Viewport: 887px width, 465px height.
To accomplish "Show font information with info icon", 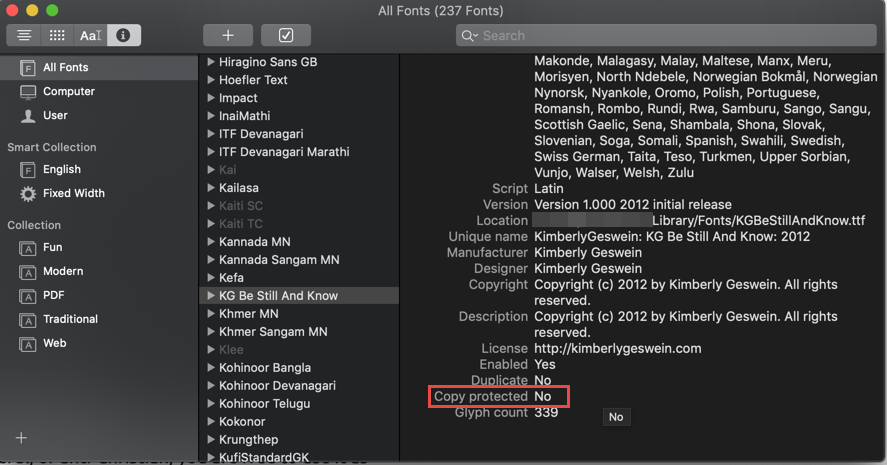I will (x=124, y=35).
